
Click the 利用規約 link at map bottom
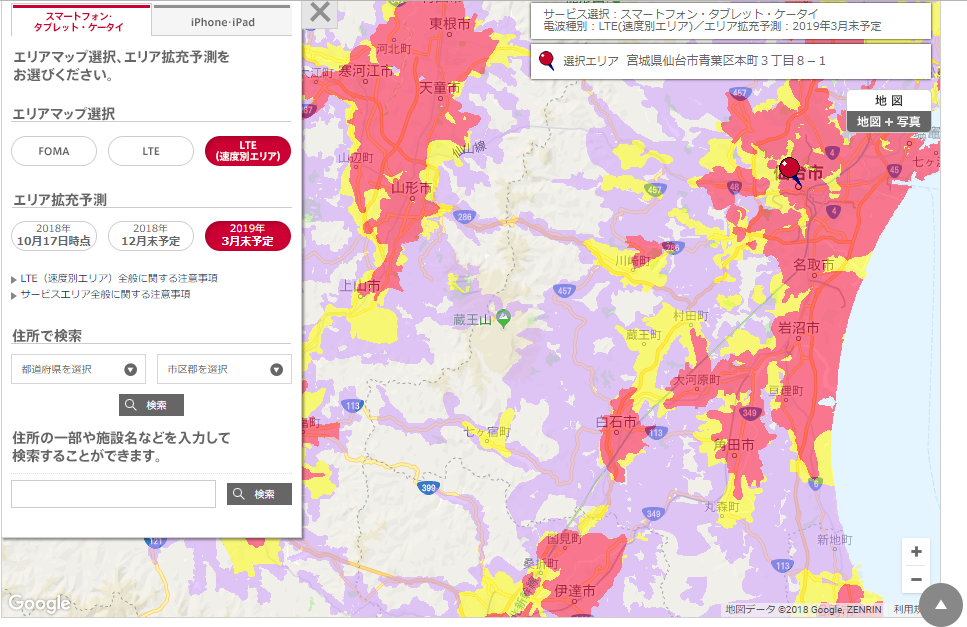[905, 609]
